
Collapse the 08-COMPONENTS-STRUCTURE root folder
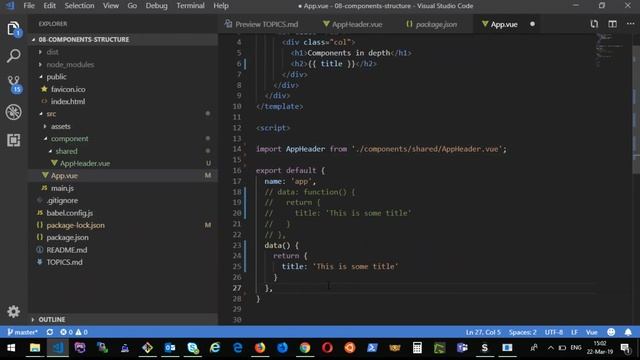[122, 40]
